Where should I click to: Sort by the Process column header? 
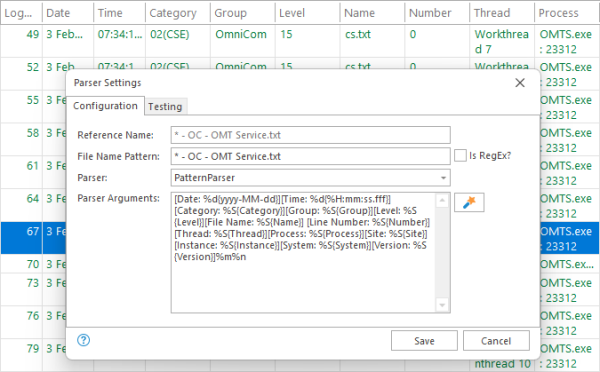coord(567,13)
